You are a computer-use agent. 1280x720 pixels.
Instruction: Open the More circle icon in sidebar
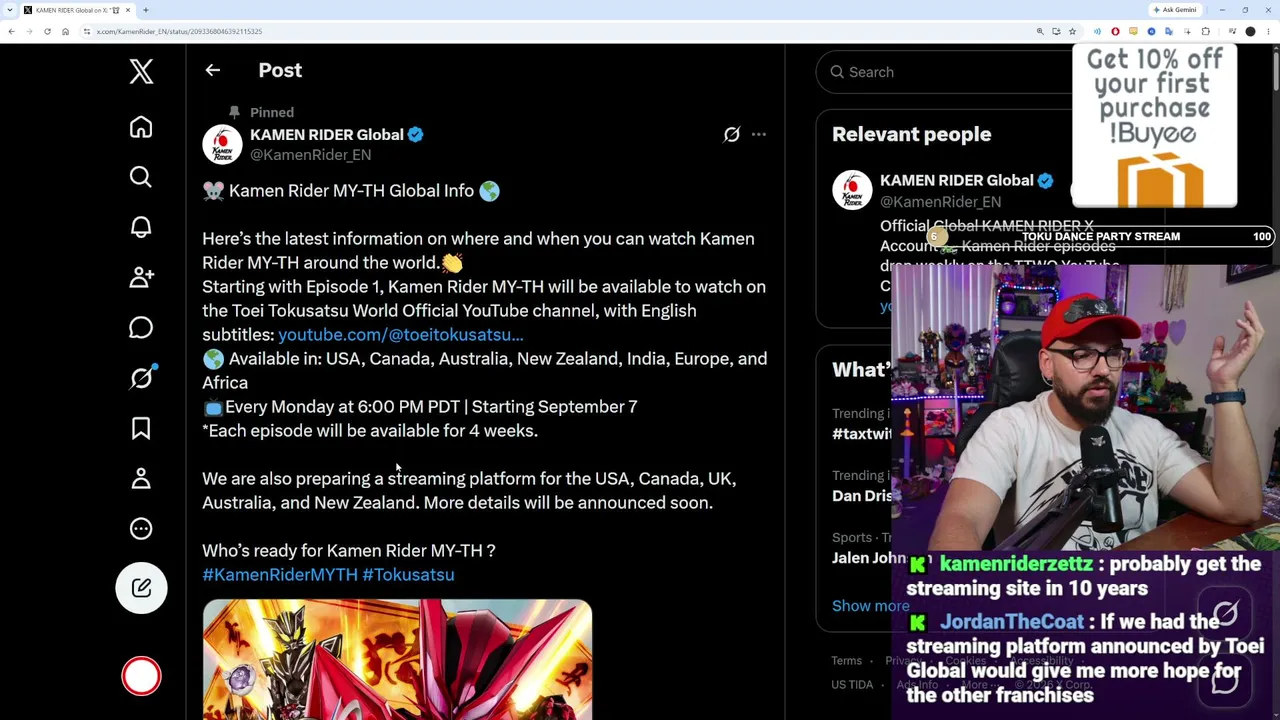coord(141,528)
